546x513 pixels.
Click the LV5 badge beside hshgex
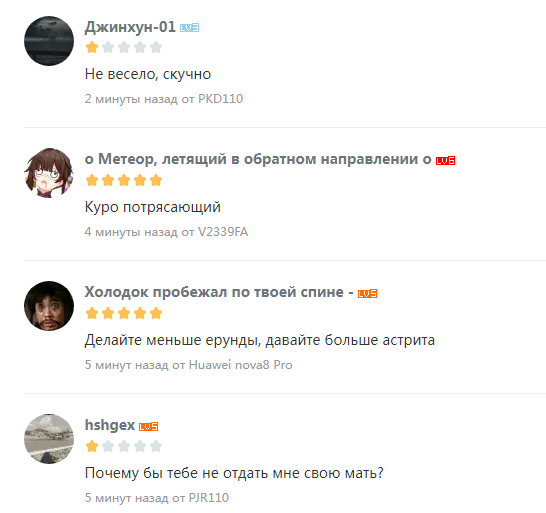pos(148,426)
